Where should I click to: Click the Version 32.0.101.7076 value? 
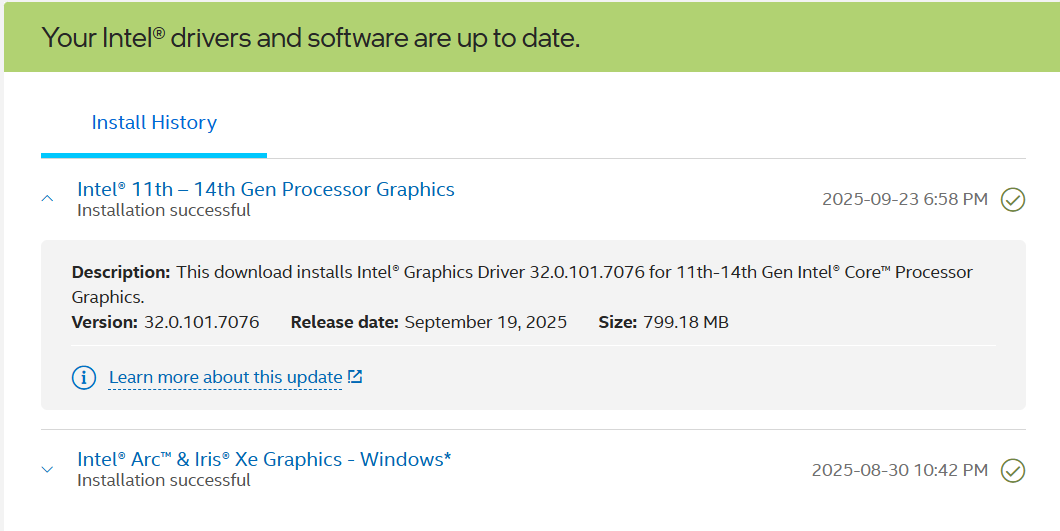[x=201, y=322]
